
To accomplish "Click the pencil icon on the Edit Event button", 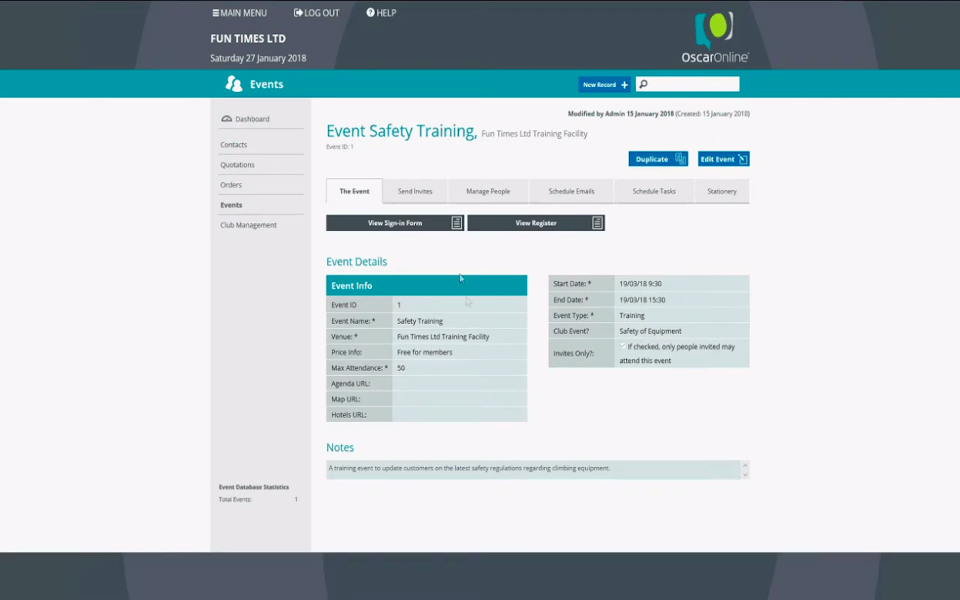I will [x=742, y=159].
